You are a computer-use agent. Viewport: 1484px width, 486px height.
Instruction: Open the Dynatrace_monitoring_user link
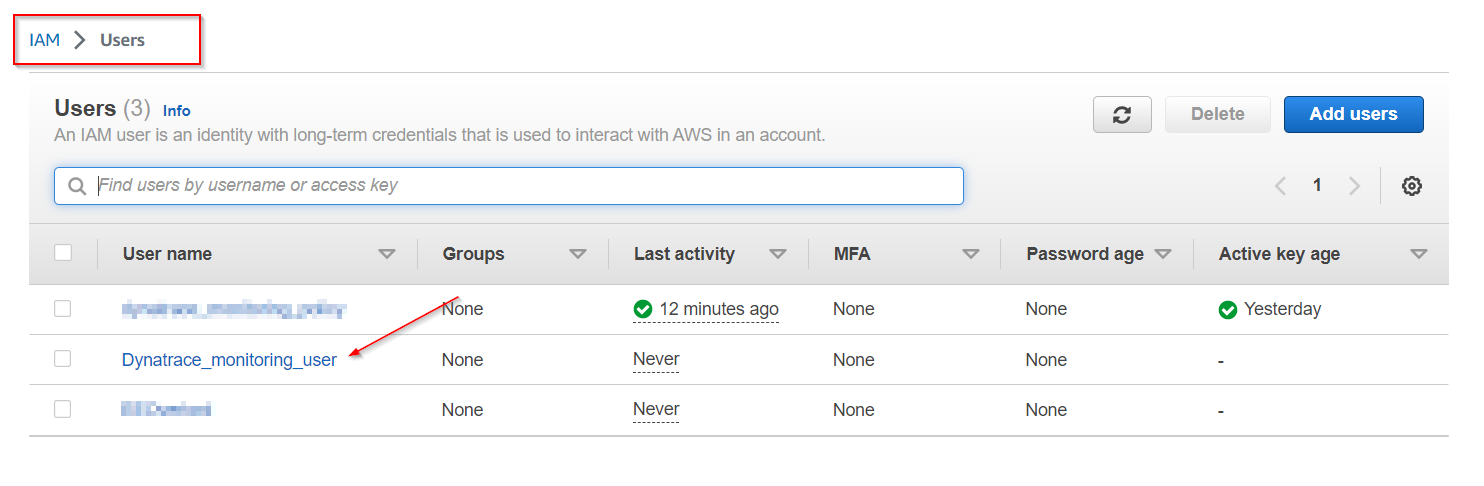[229, 360]
